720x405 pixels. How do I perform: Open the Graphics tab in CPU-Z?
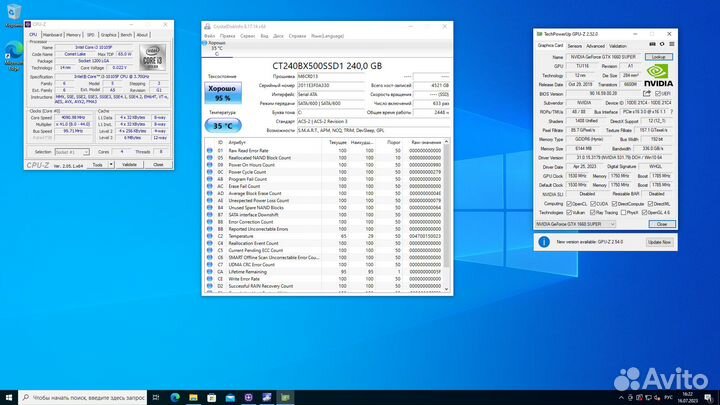coord(108,35)
